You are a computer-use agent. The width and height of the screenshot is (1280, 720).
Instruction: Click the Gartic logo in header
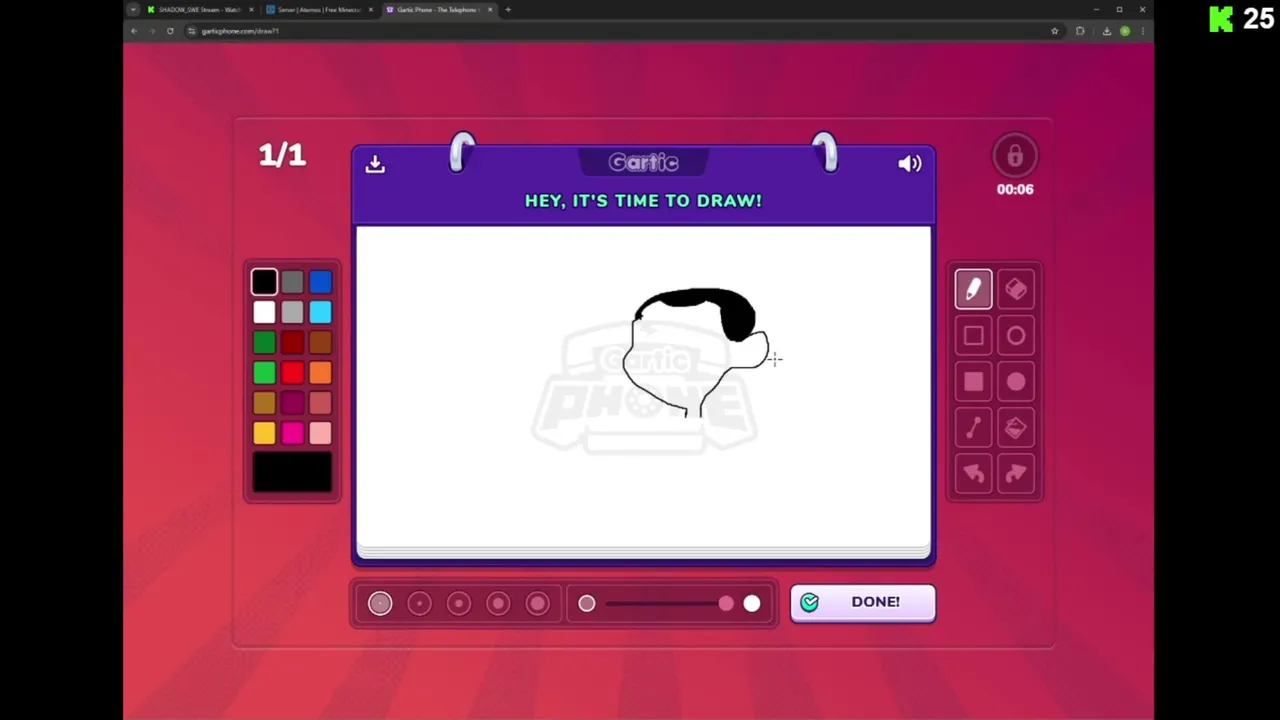[644, 162]
